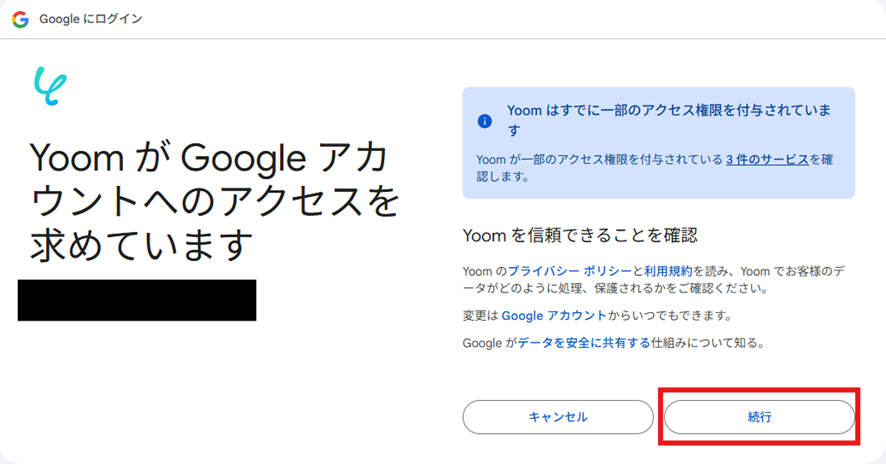This screenshot has height=464, width=886.
Task: Click the Google logo in the title bar
Action: tap(20, 19)
